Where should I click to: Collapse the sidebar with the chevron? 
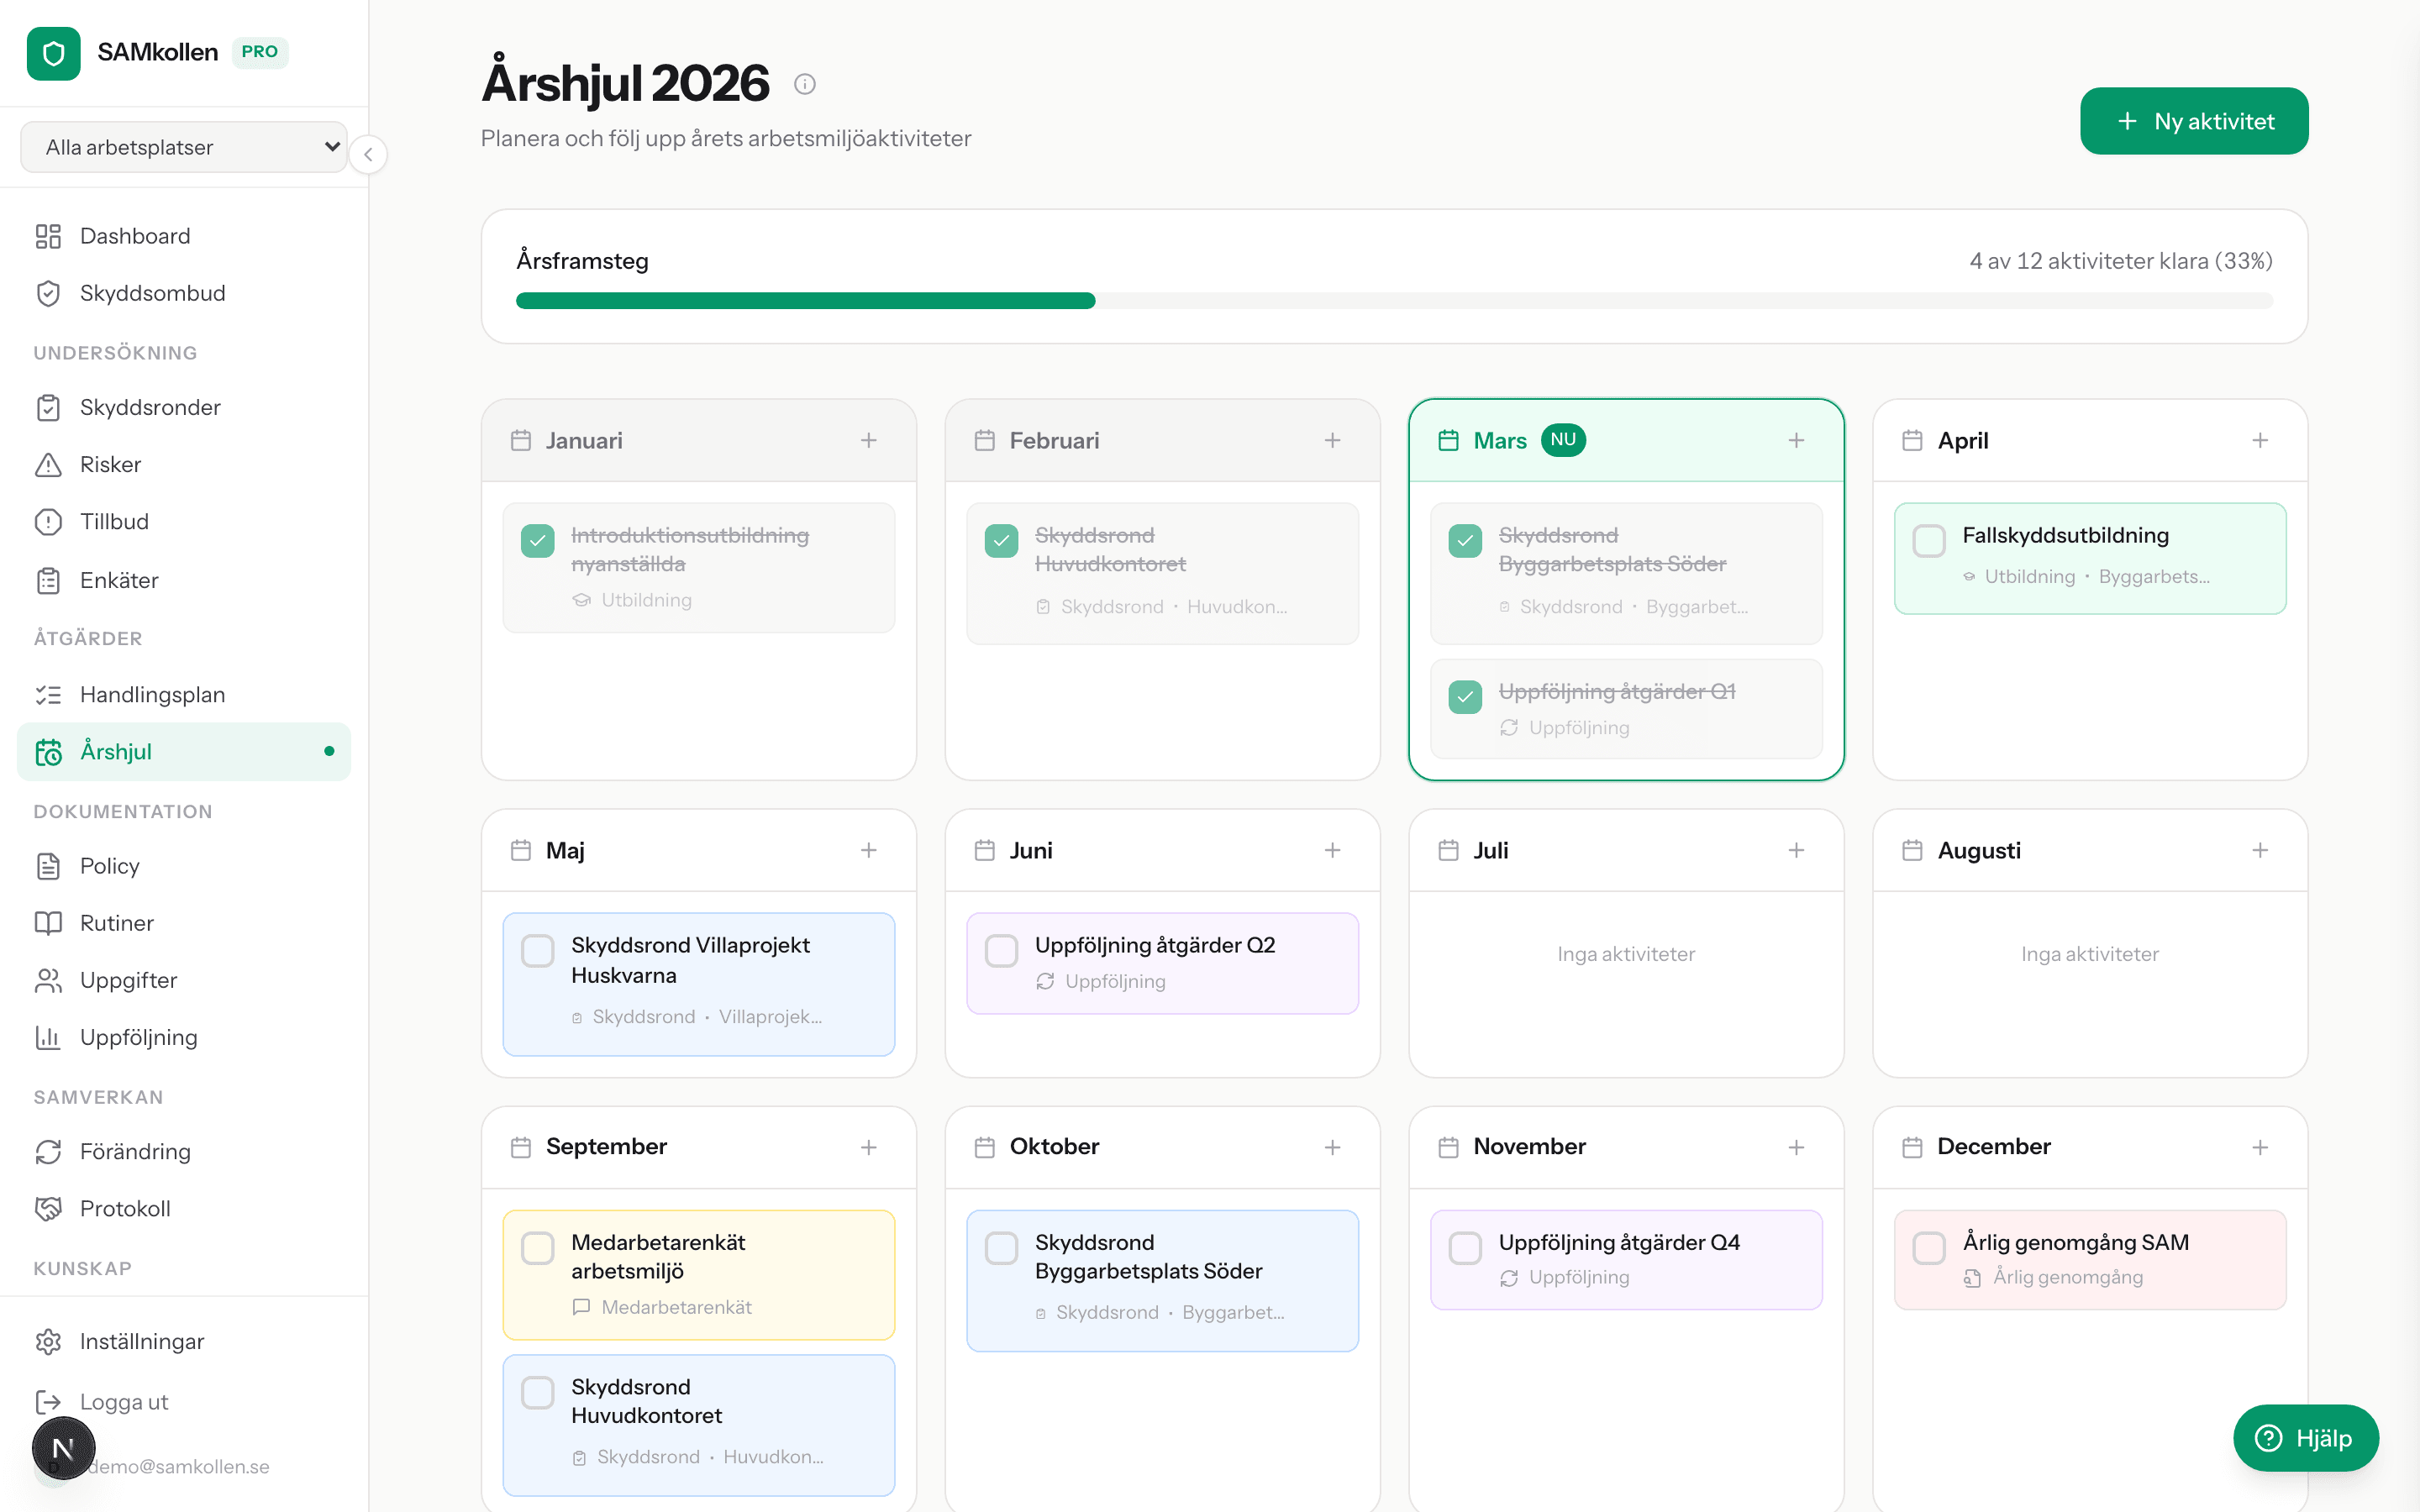click(x=369, y=155)
